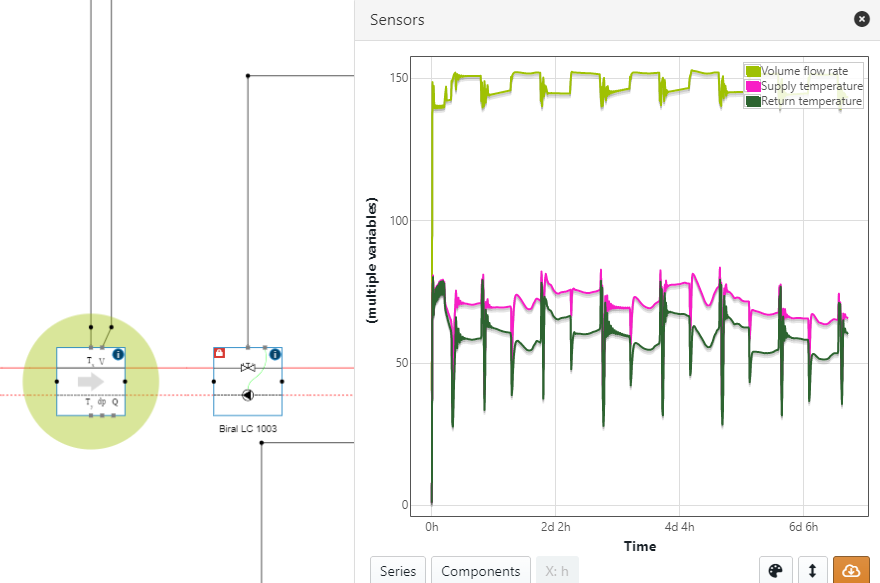Viewport: 880px width, 583px height.
Task: Select the valve symbol in the pump block
Action: (x=247, y=369)
